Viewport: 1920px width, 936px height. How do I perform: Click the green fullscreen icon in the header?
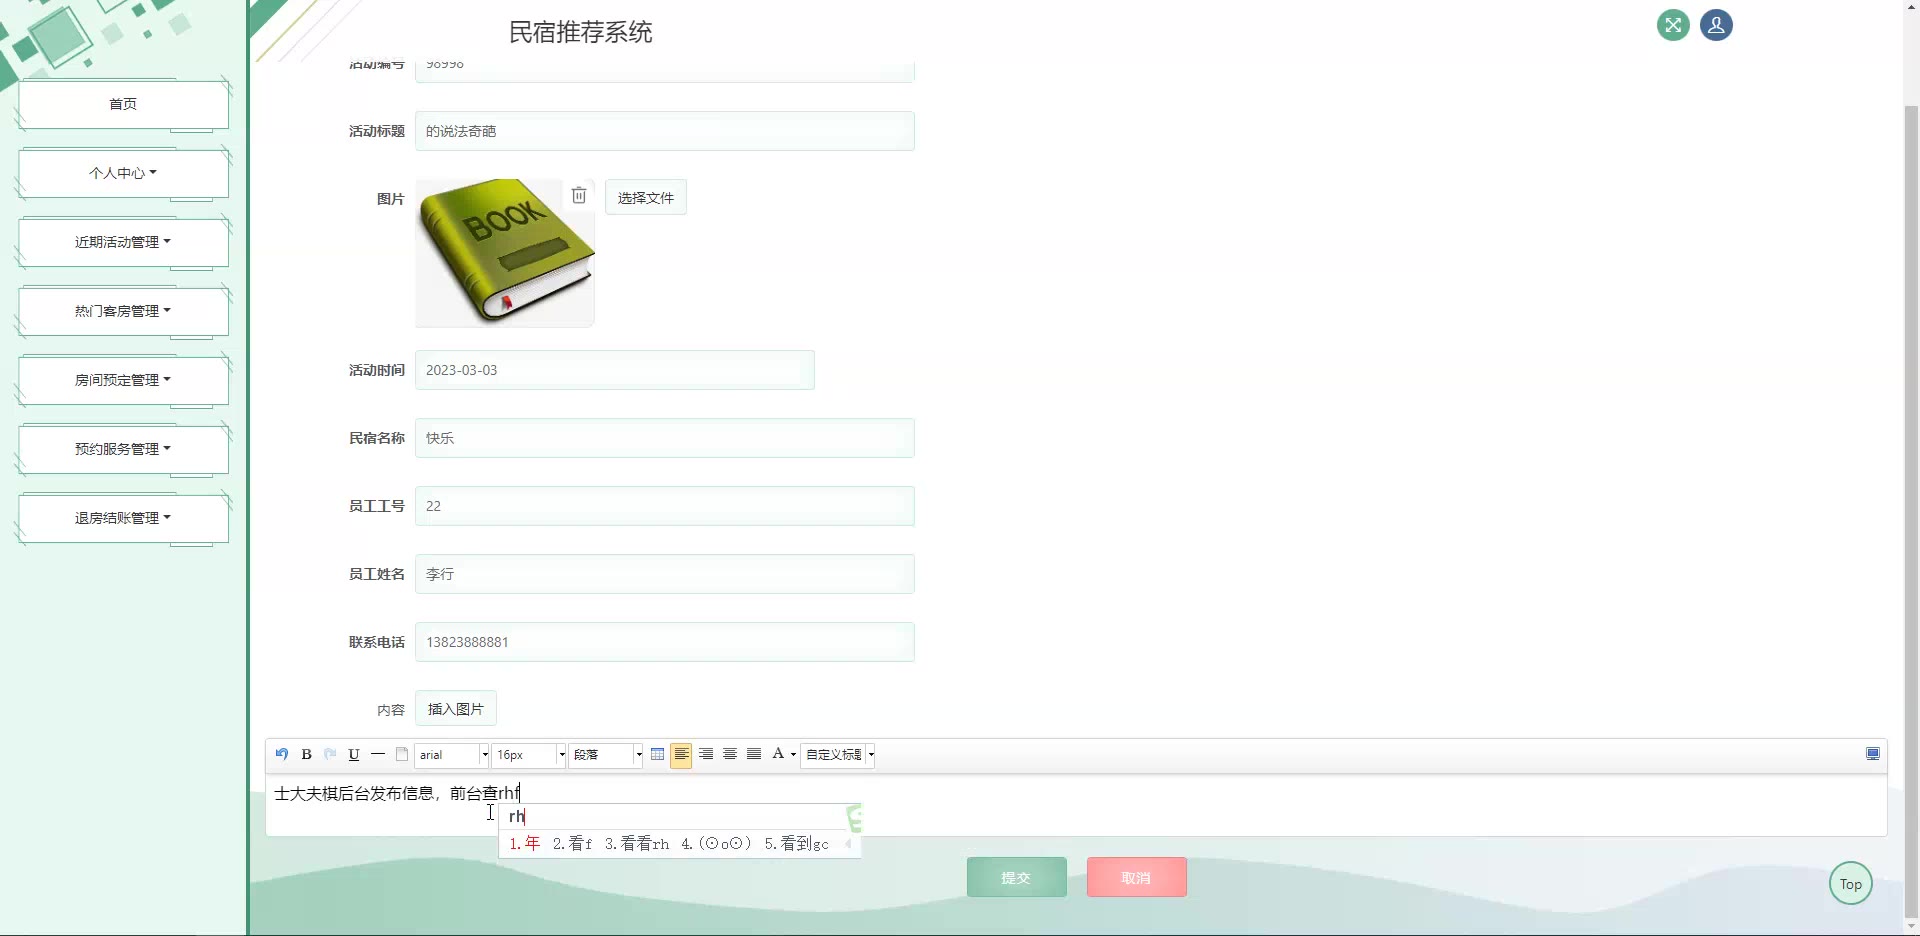pos(1673,25)
